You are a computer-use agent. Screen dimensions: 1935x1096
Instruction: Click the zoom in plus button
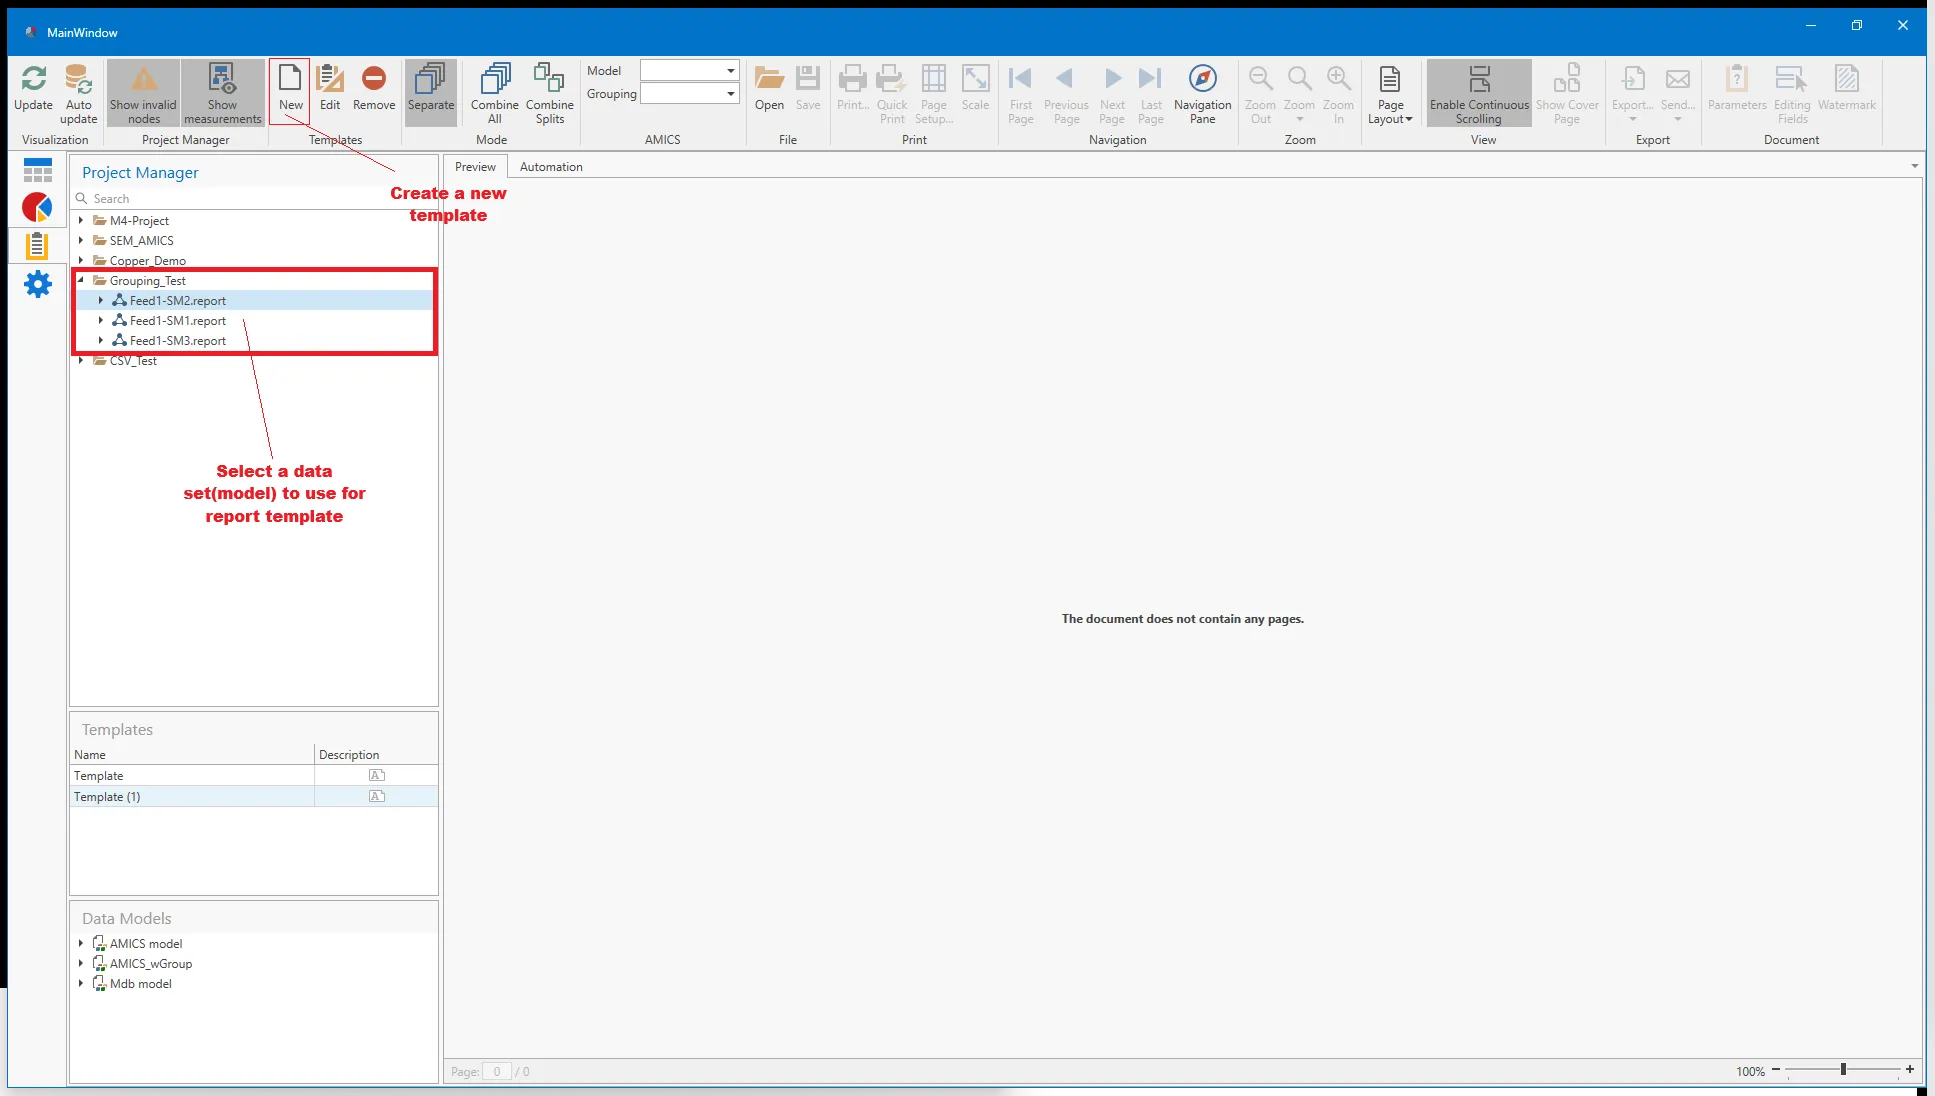point(1910,1069)
